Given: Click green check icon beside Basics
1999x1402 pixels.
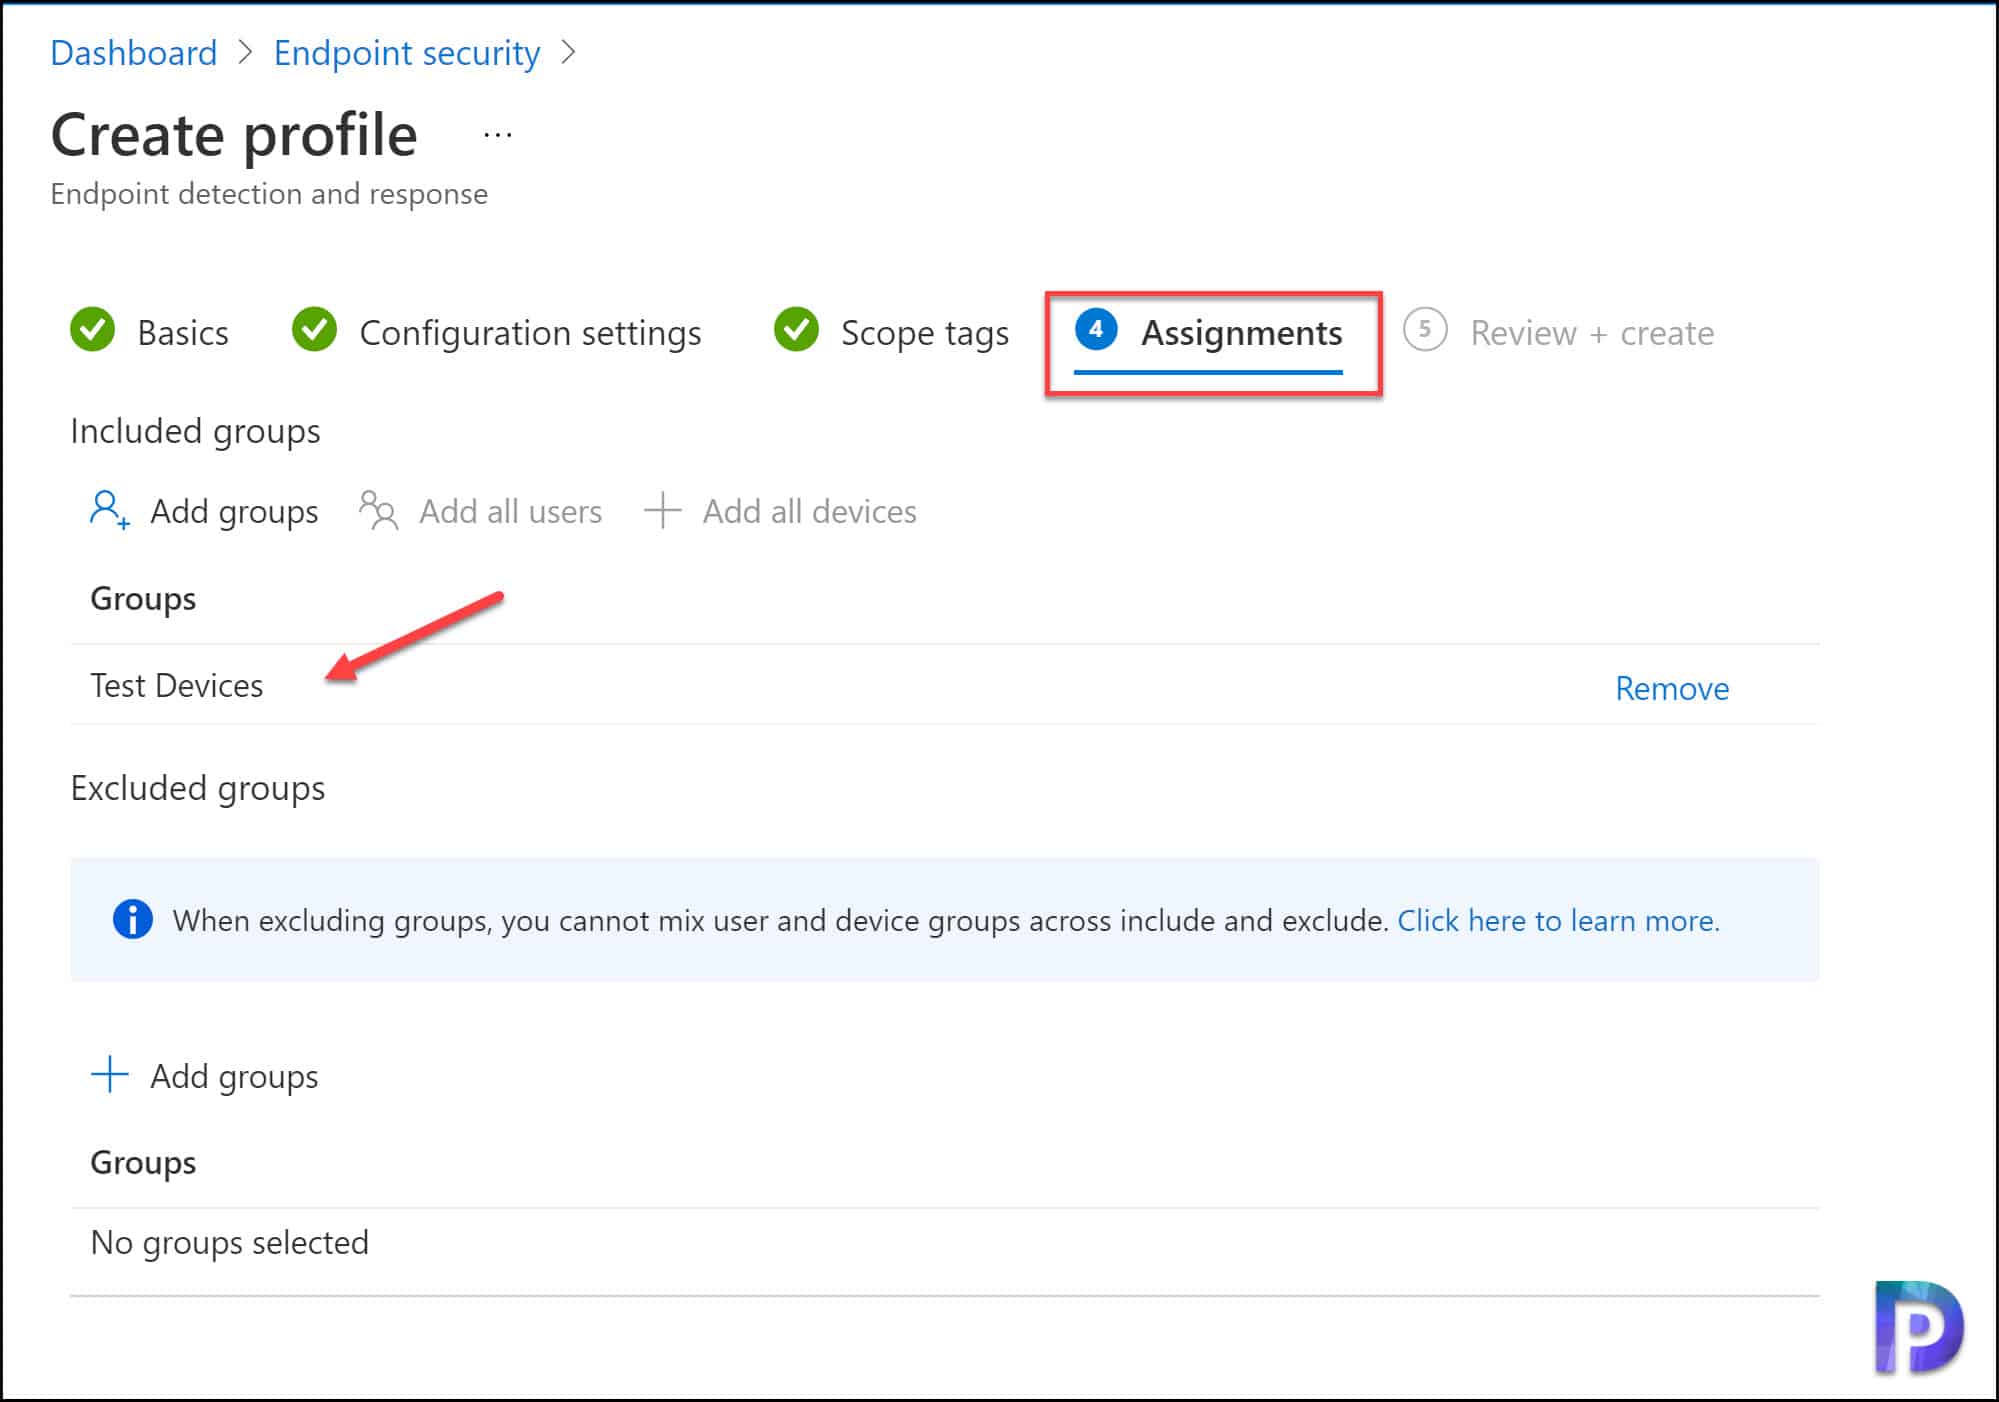Looking at the screenshot, I should point(93,329).
